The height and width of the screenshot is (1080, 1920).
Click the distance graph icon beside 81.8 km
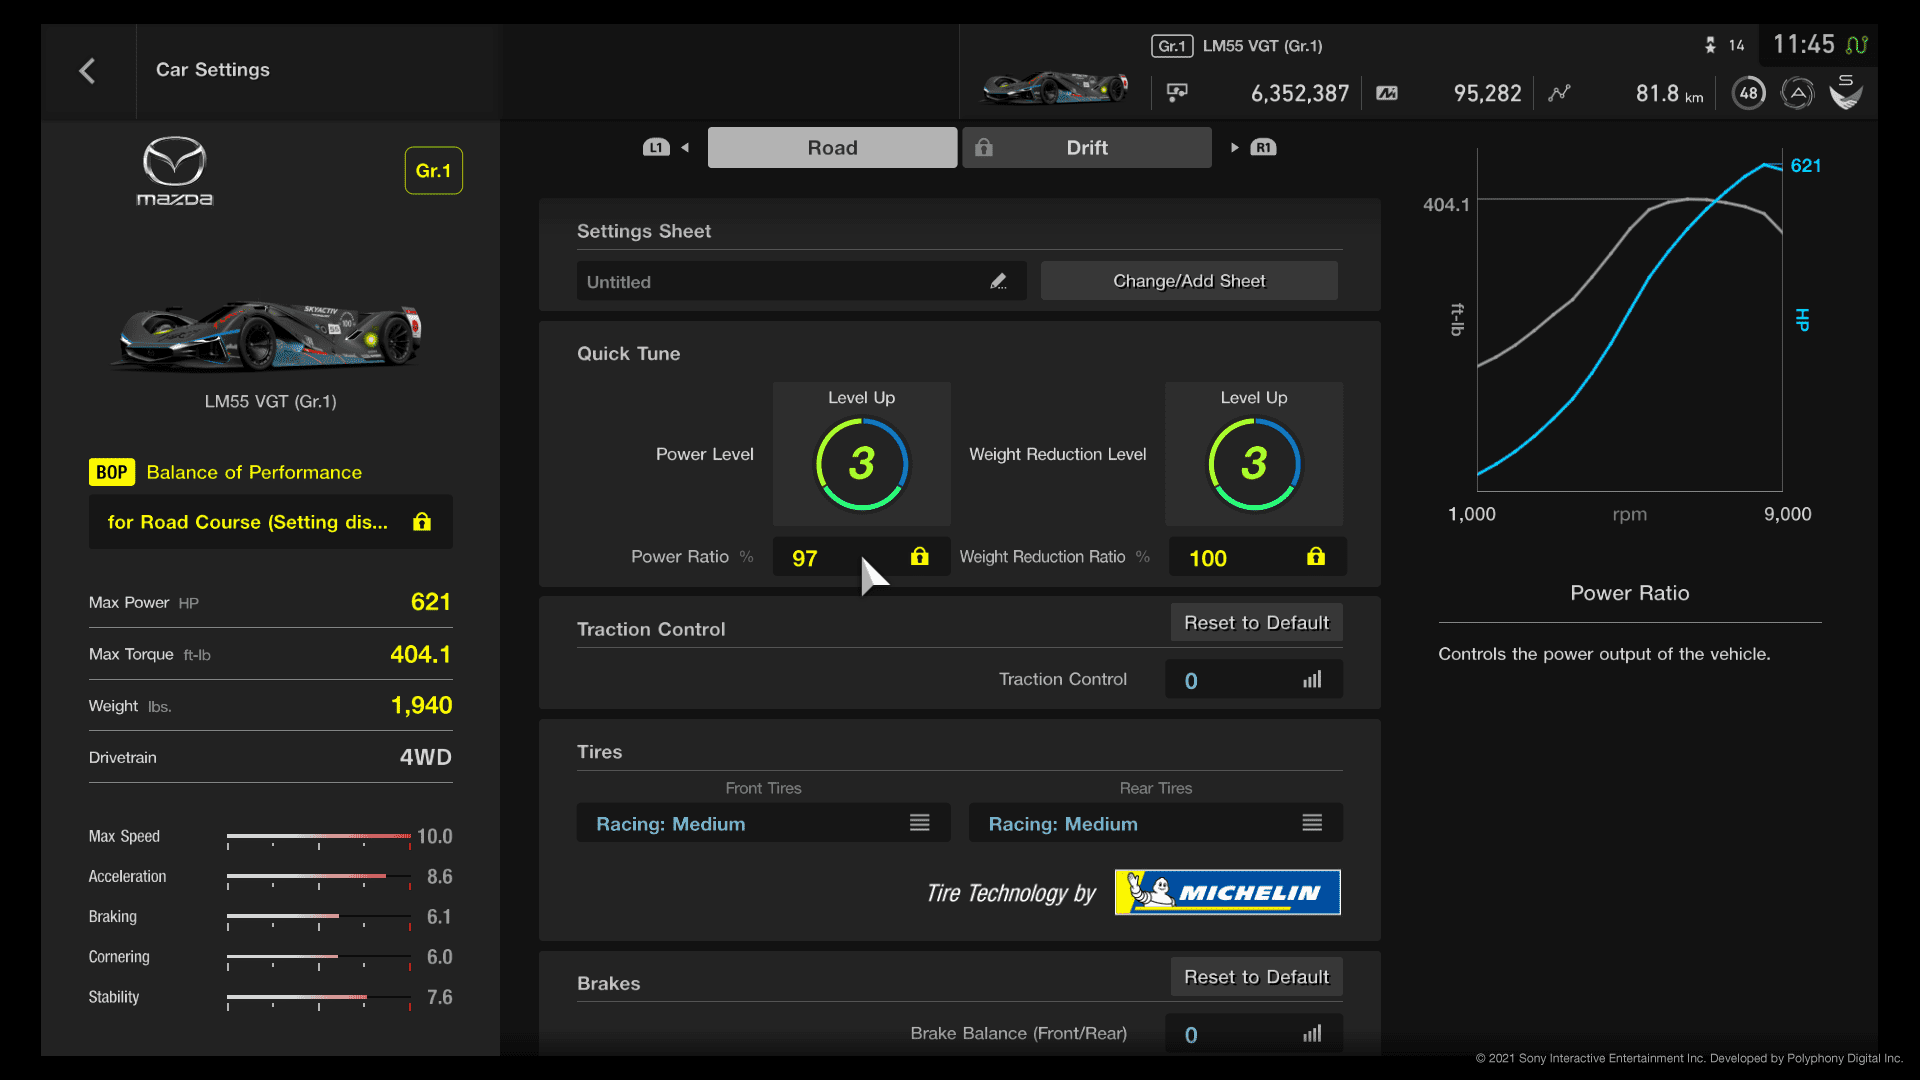point(1559,93)
